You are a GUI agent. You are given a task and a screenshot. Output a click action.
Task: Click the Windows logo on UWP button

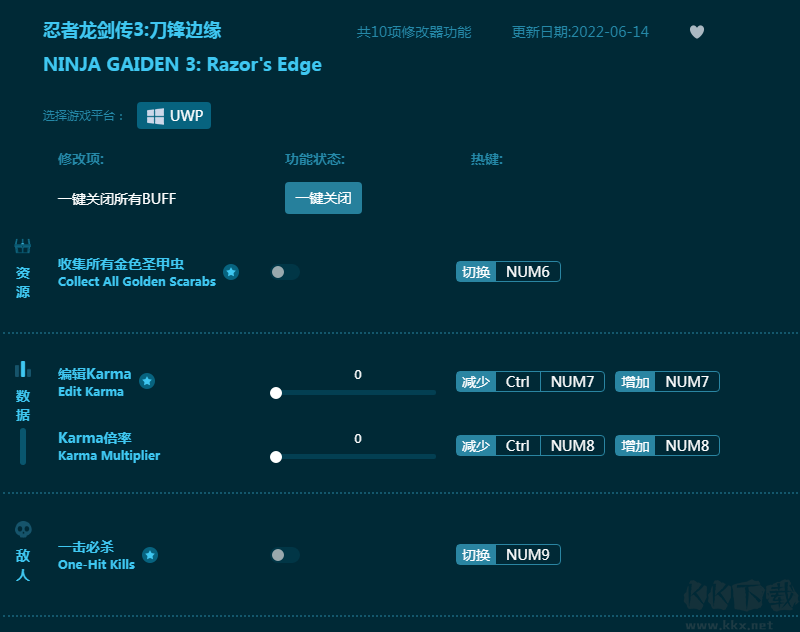click(155, 116)
